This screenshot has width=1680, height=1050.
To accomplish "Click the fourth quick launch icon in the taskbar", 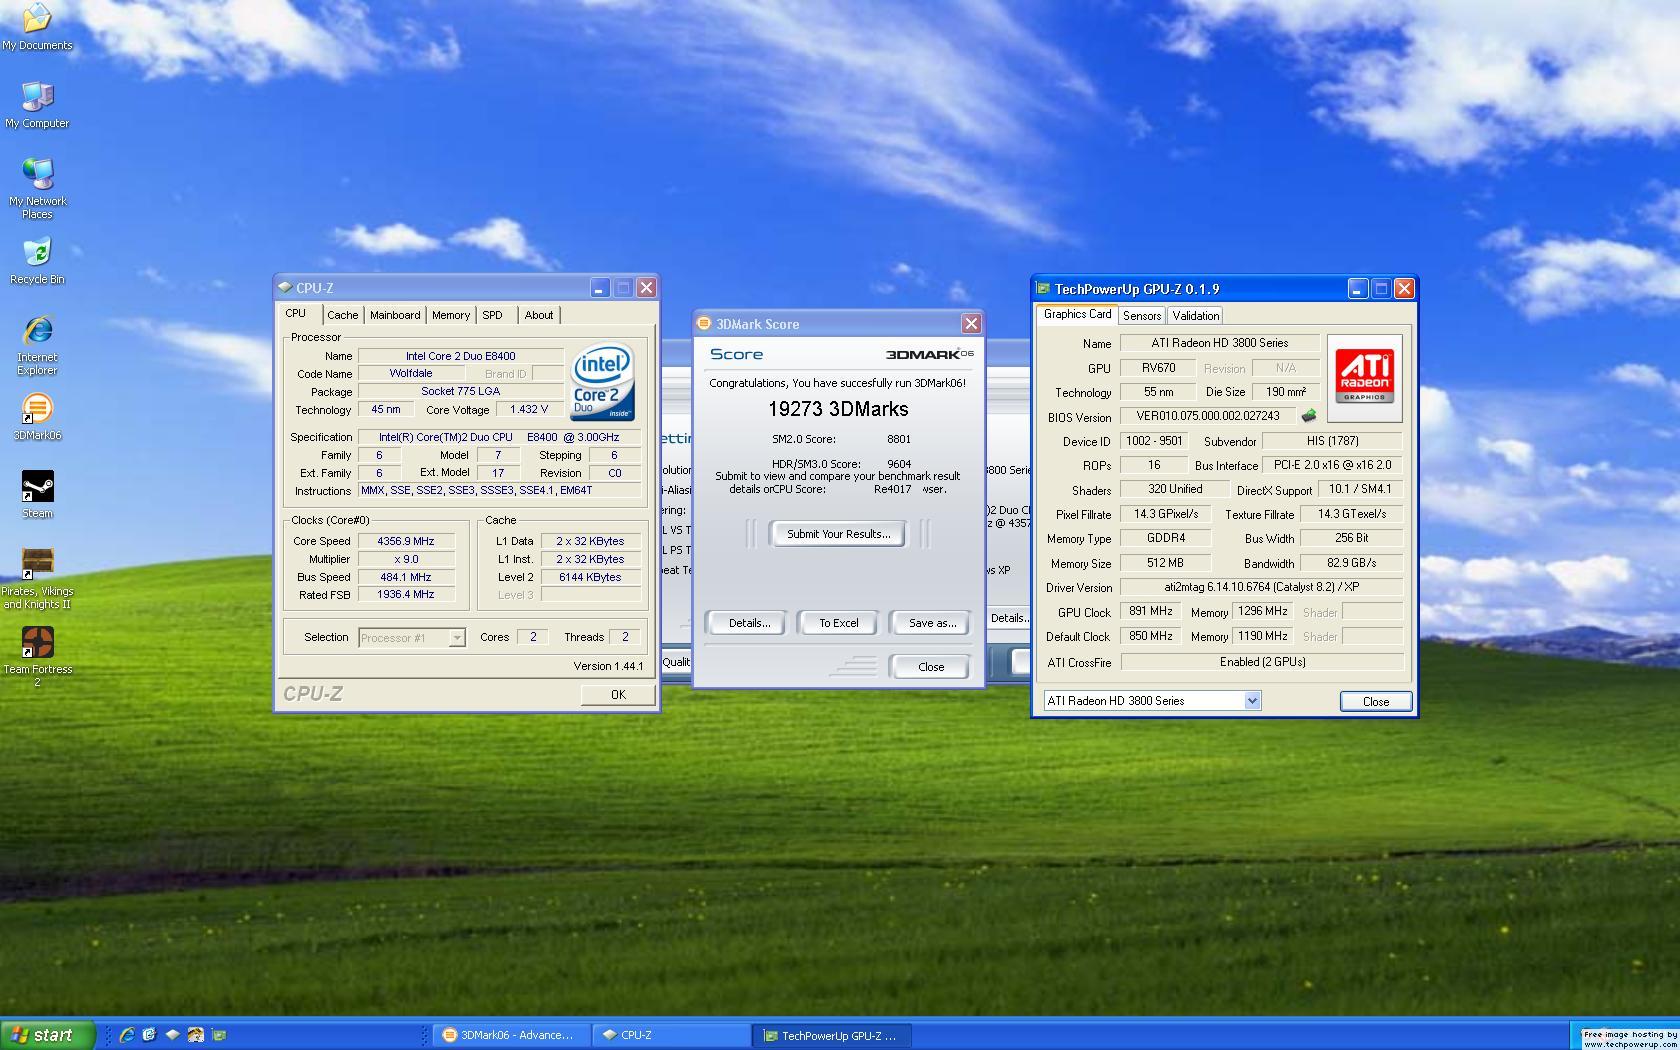I will point(196,1035).
